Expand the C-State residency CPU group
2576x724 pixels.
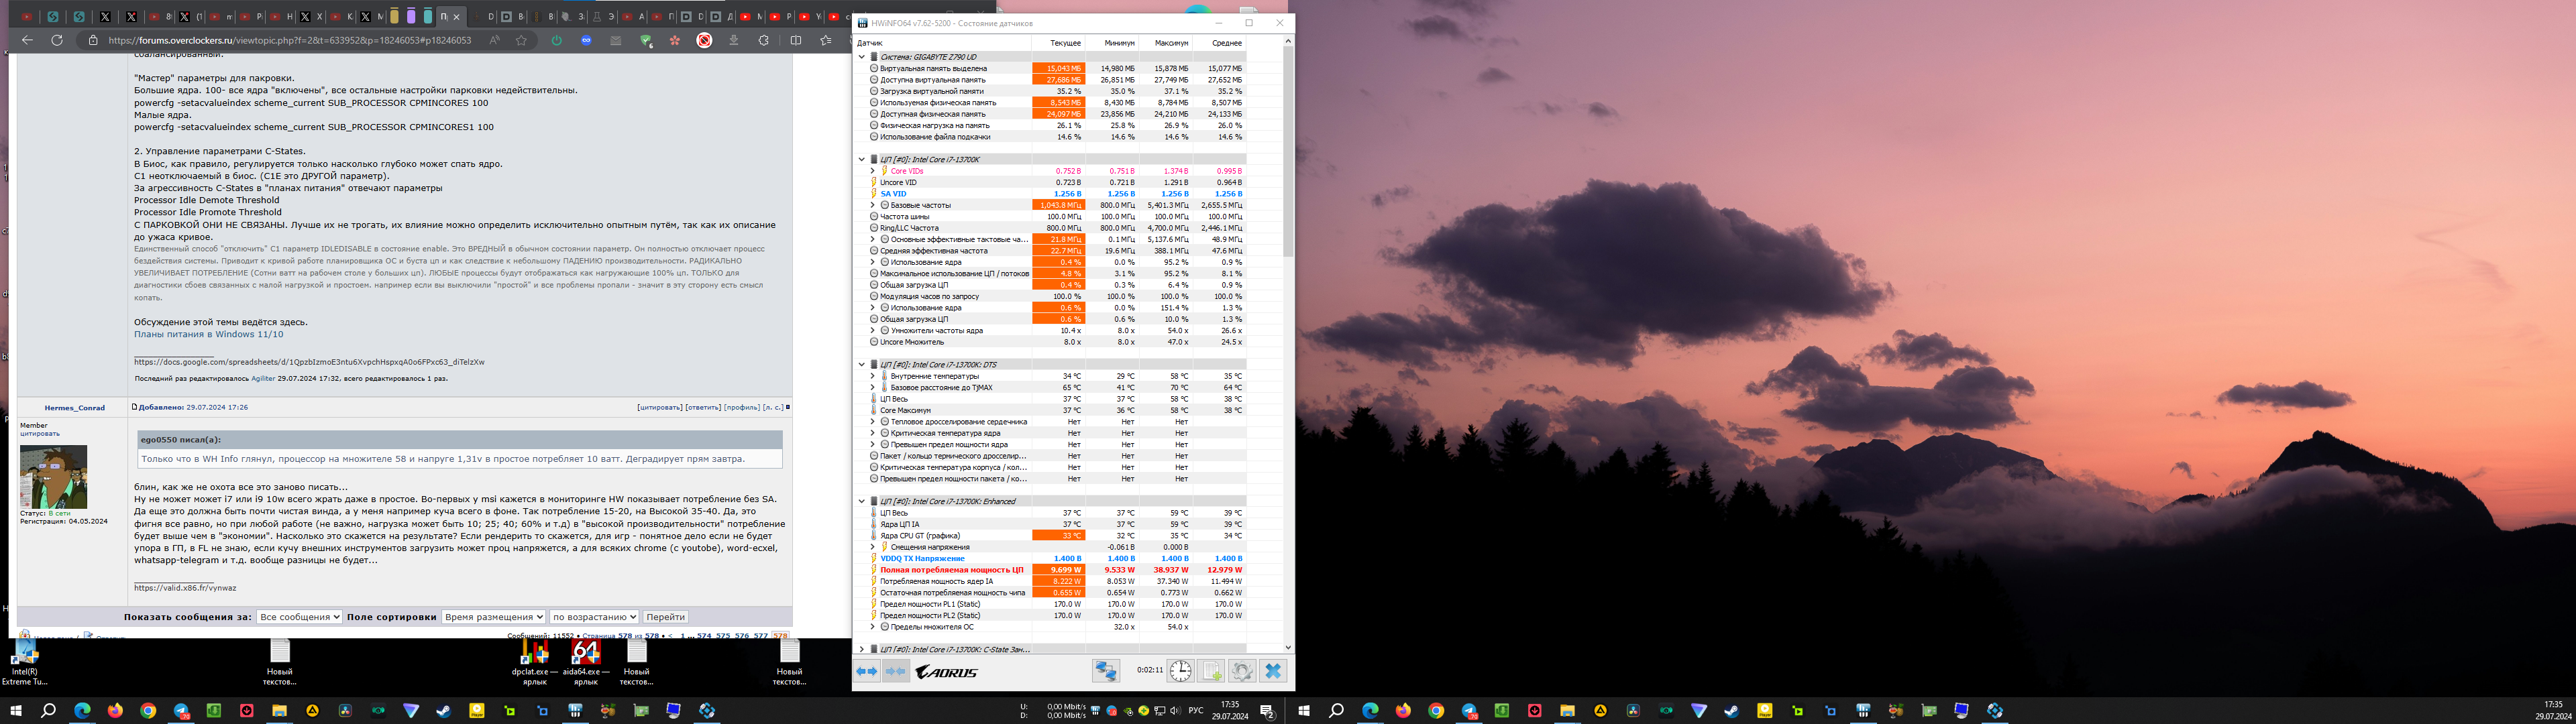tap(862, 649)
